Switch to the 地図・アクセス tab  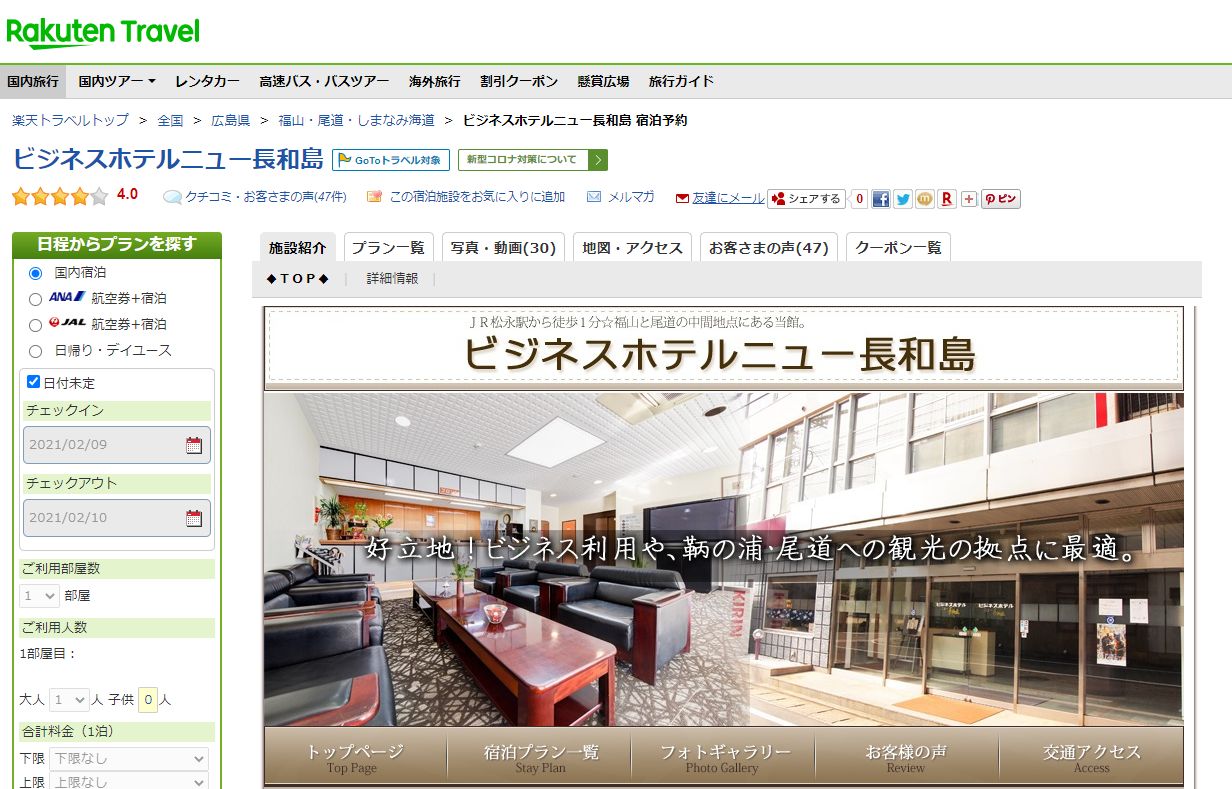coord(633,247)
